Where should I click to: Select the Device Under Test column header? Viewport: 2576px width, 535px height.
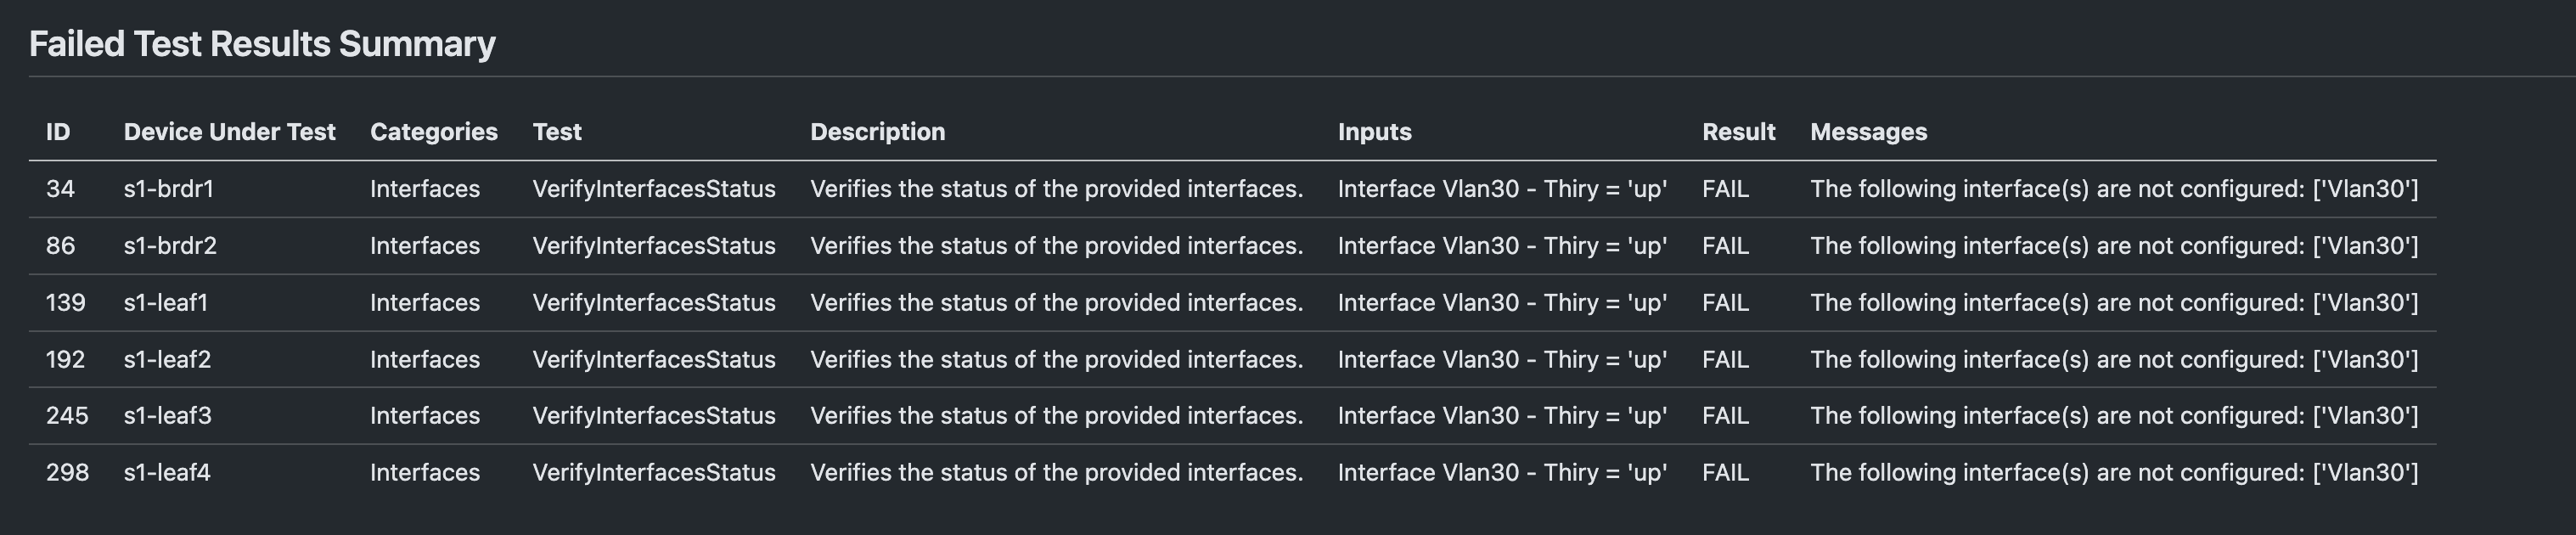click(x=229, y=132)
